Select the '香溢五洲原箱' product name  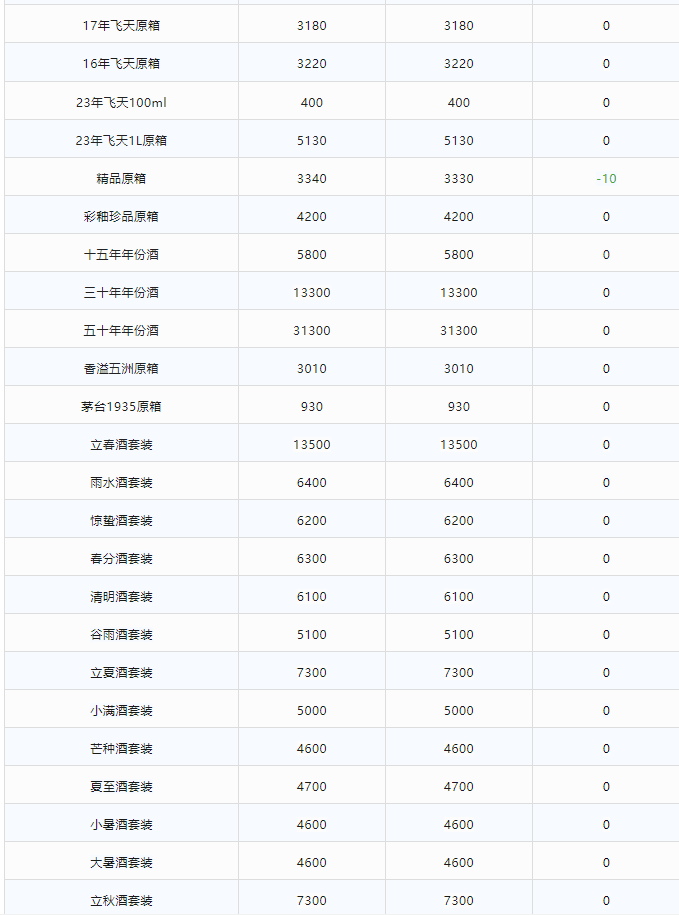(x=121, y=369)
